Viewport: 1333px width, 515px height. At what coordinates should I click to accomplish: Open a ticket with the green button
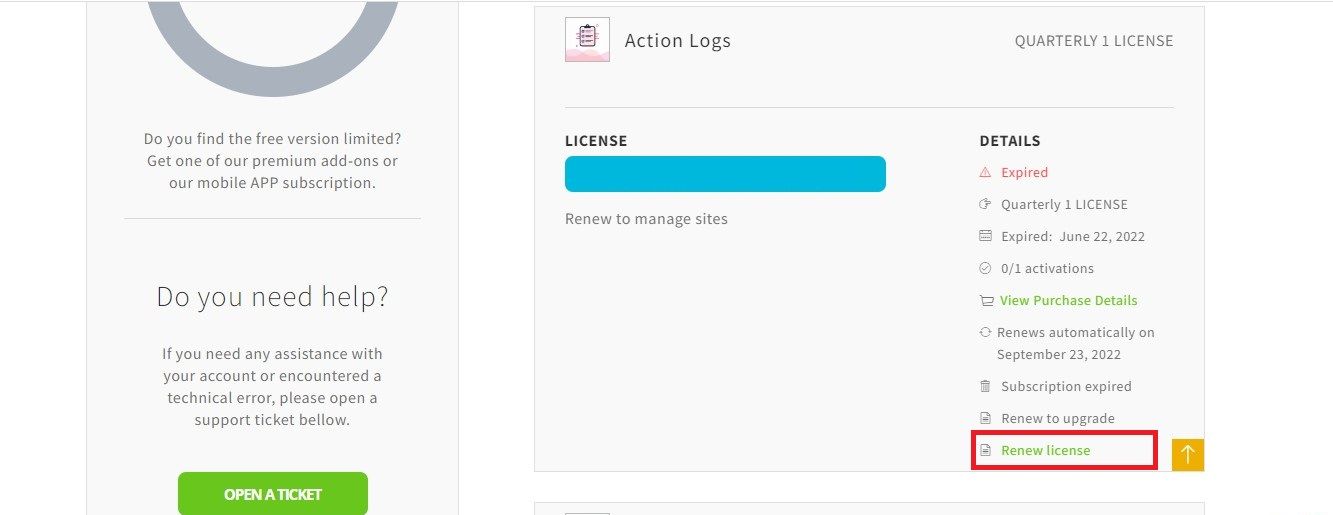tap(273, 494)
